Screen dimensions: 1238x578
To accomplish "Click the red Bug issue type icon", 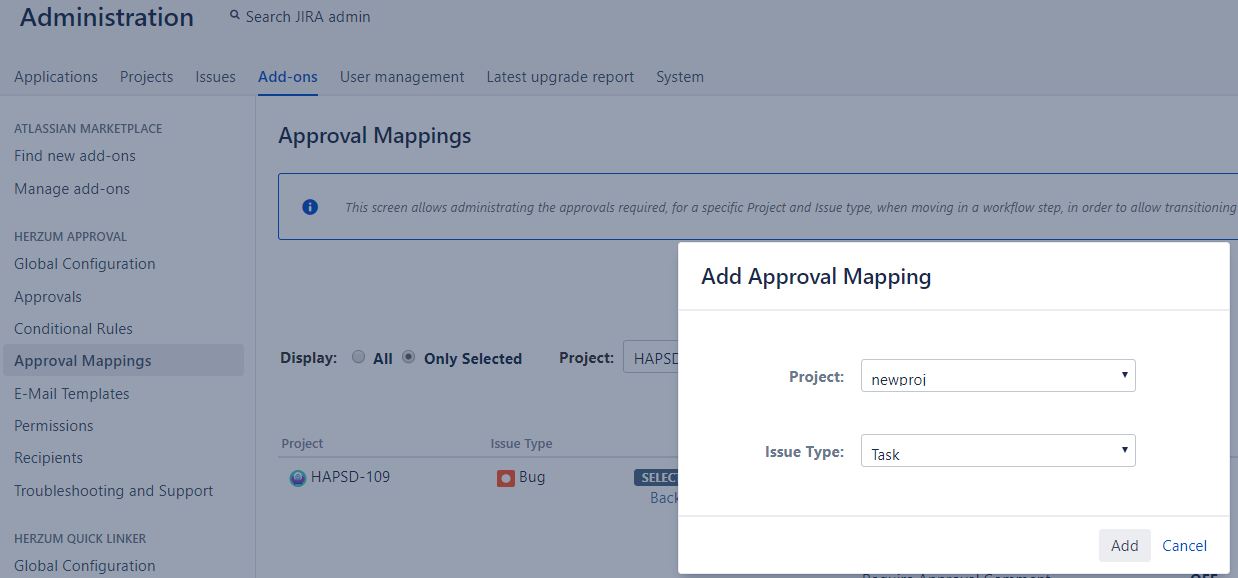I will click(506, 478).
